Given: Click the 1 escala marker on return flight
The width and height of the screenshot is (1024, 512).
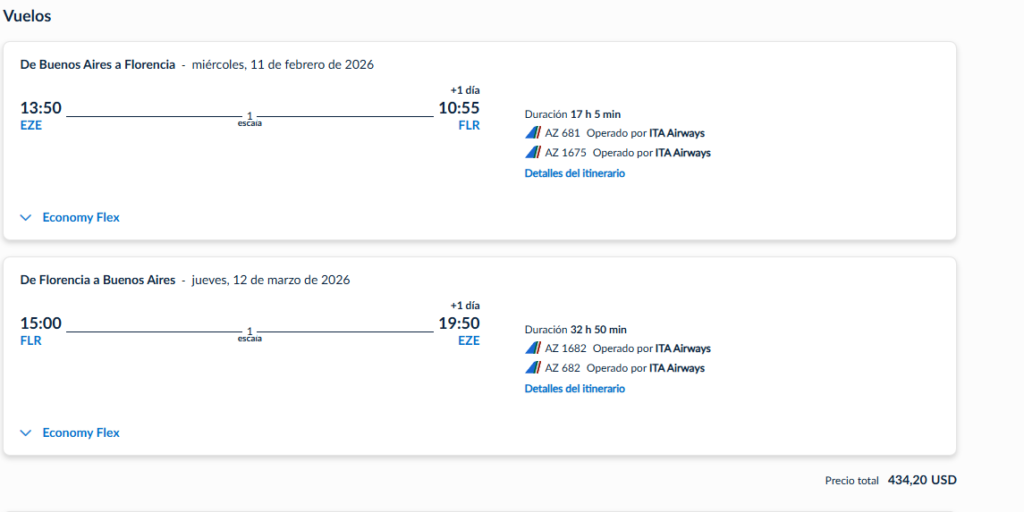Looking at the screenshot, I should 249,334.
